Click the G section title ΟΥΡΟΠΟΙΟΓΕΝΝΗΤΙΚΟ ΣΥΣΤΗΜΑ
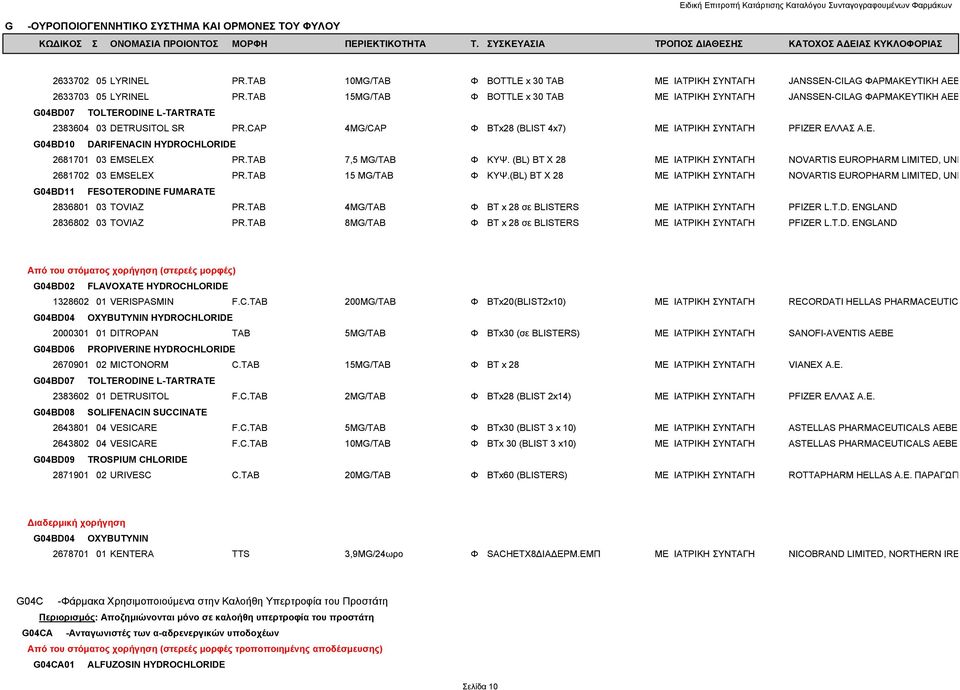Screen dimensions: 960x690 (x=173, y=26)
